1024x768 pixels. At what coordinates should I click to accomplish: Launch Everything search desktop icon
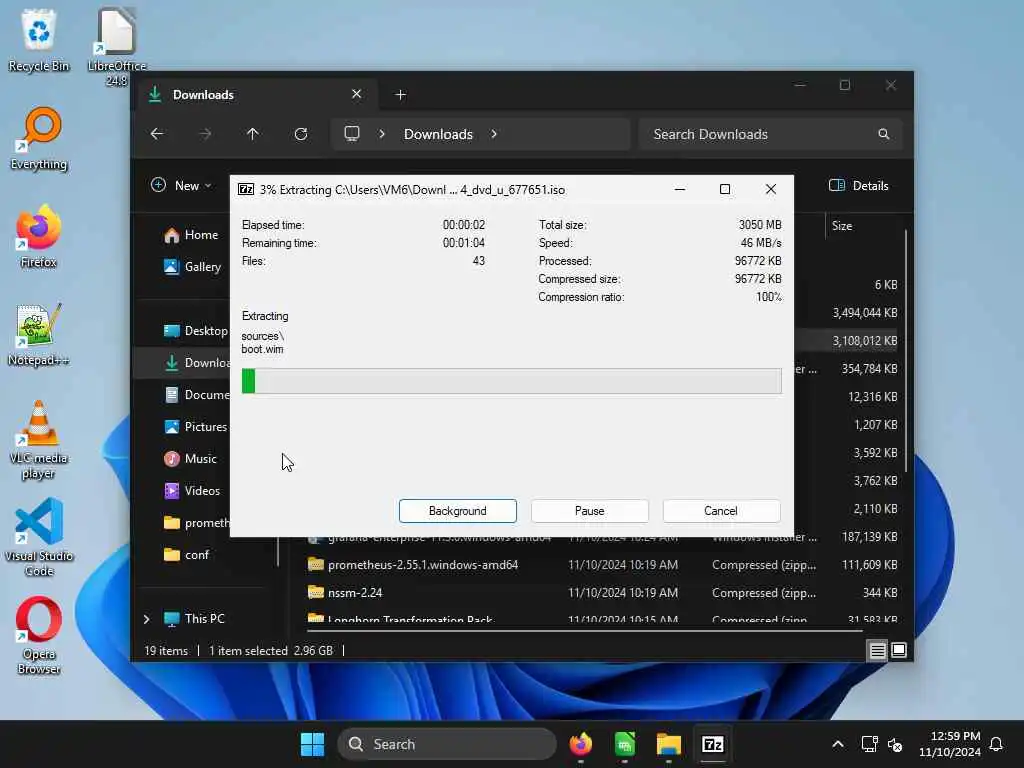tap(39, 138)
